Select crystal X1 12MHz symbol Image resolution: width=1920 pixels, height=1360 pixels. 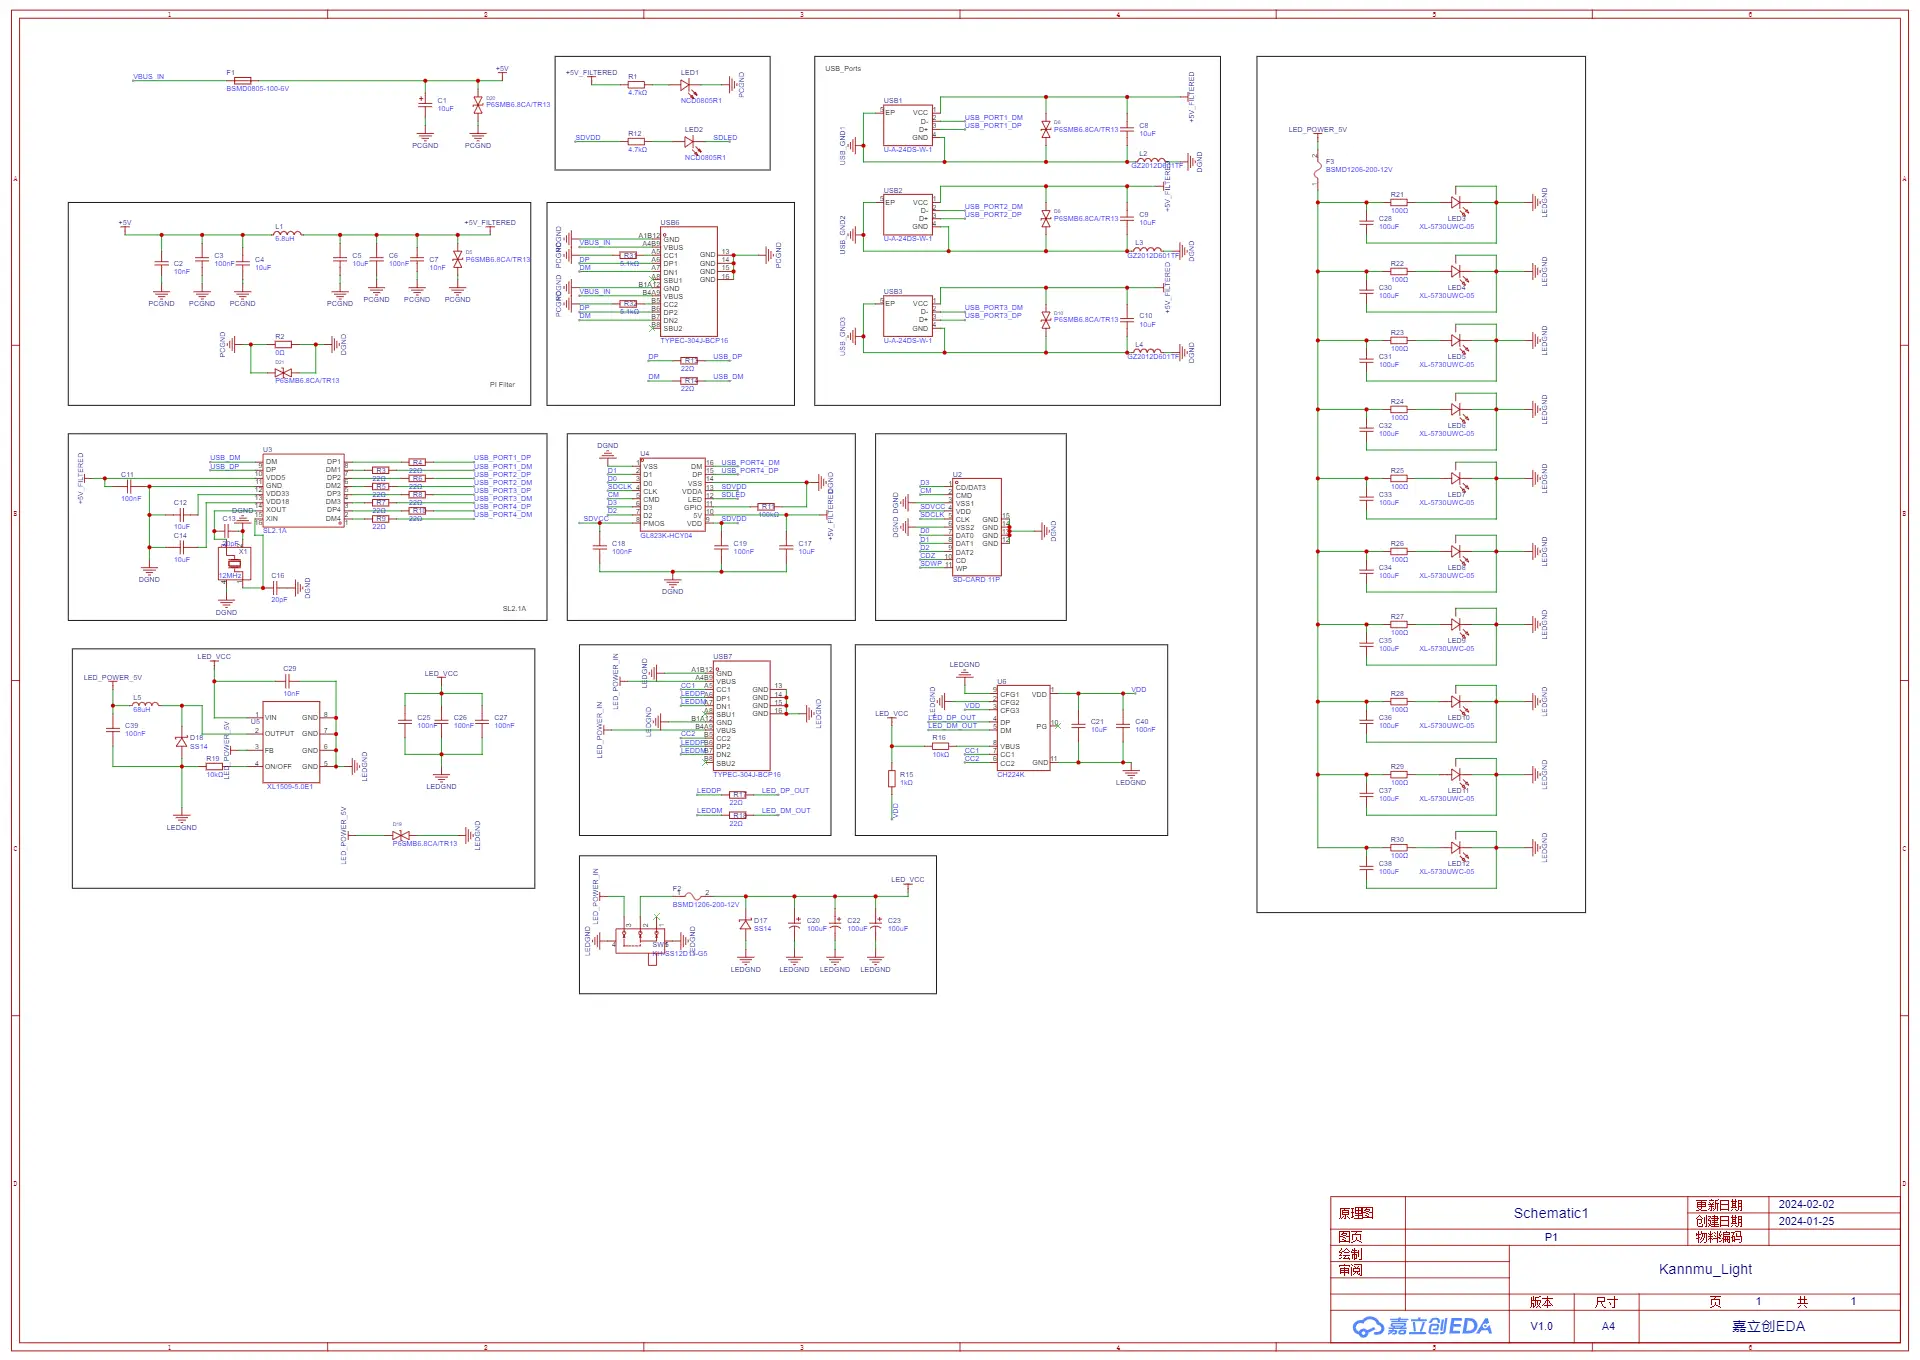coord(234,563)
